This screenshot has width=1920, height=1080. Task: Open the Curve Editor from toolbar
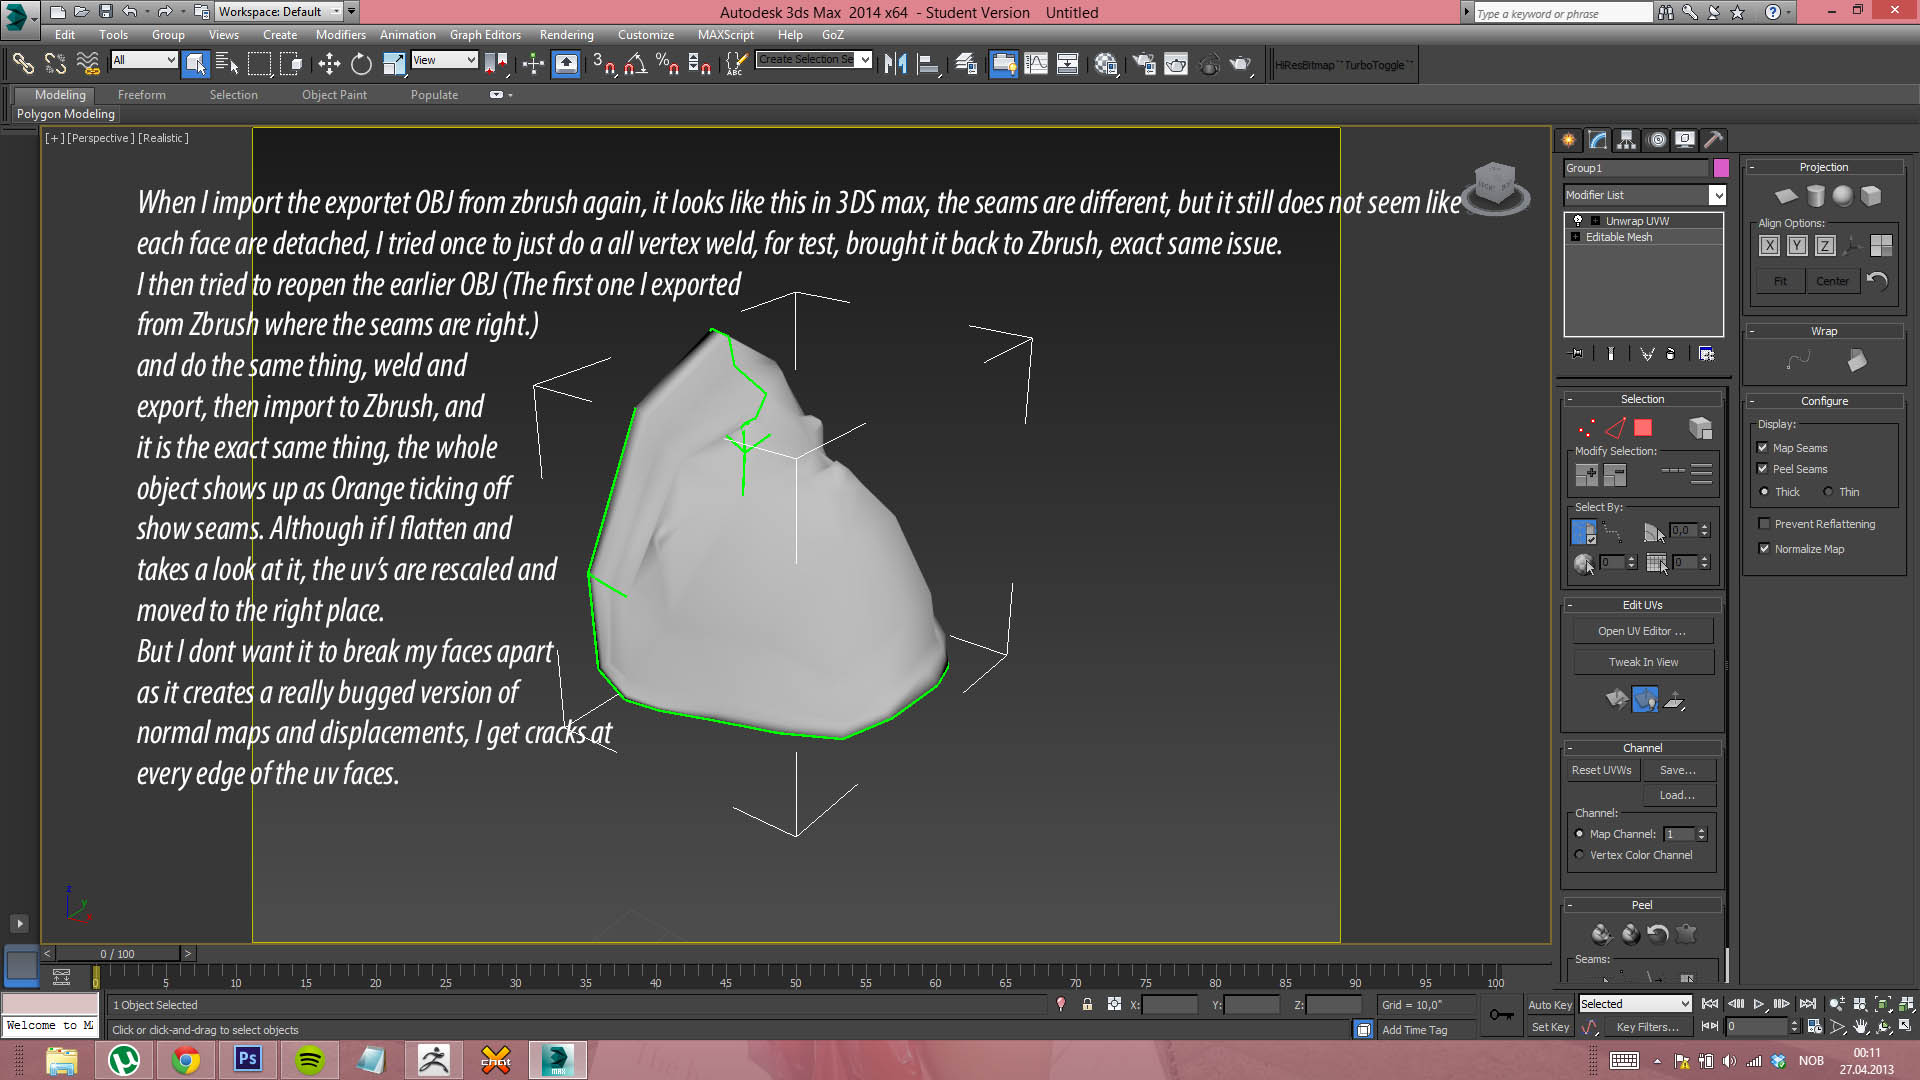(x=1036, y=64)
